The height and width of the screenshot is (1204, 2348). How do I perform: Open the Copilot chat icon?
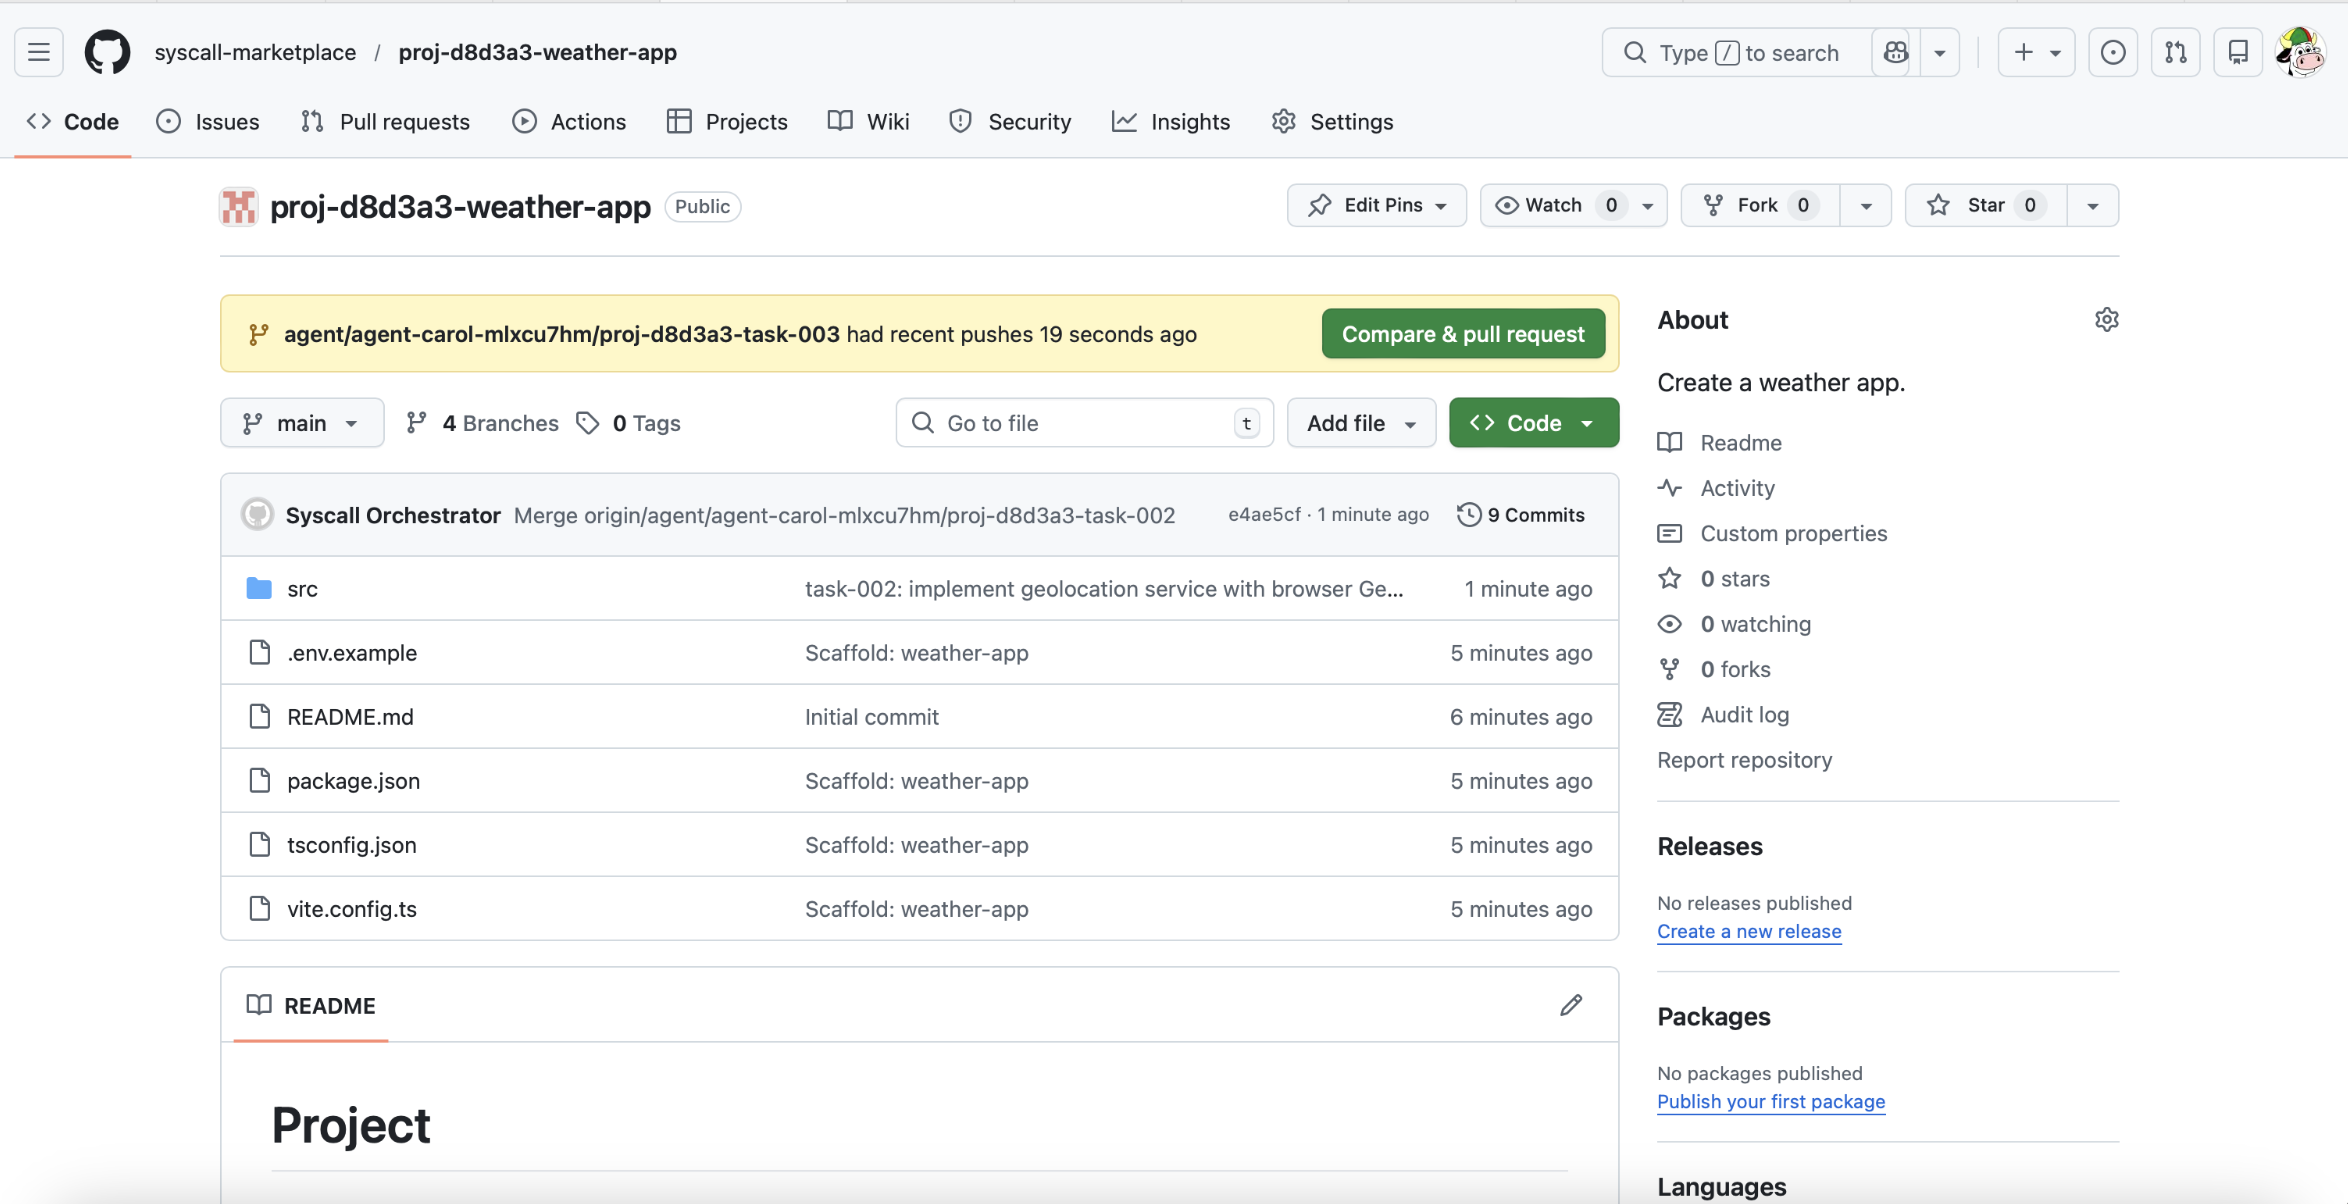1895,52
